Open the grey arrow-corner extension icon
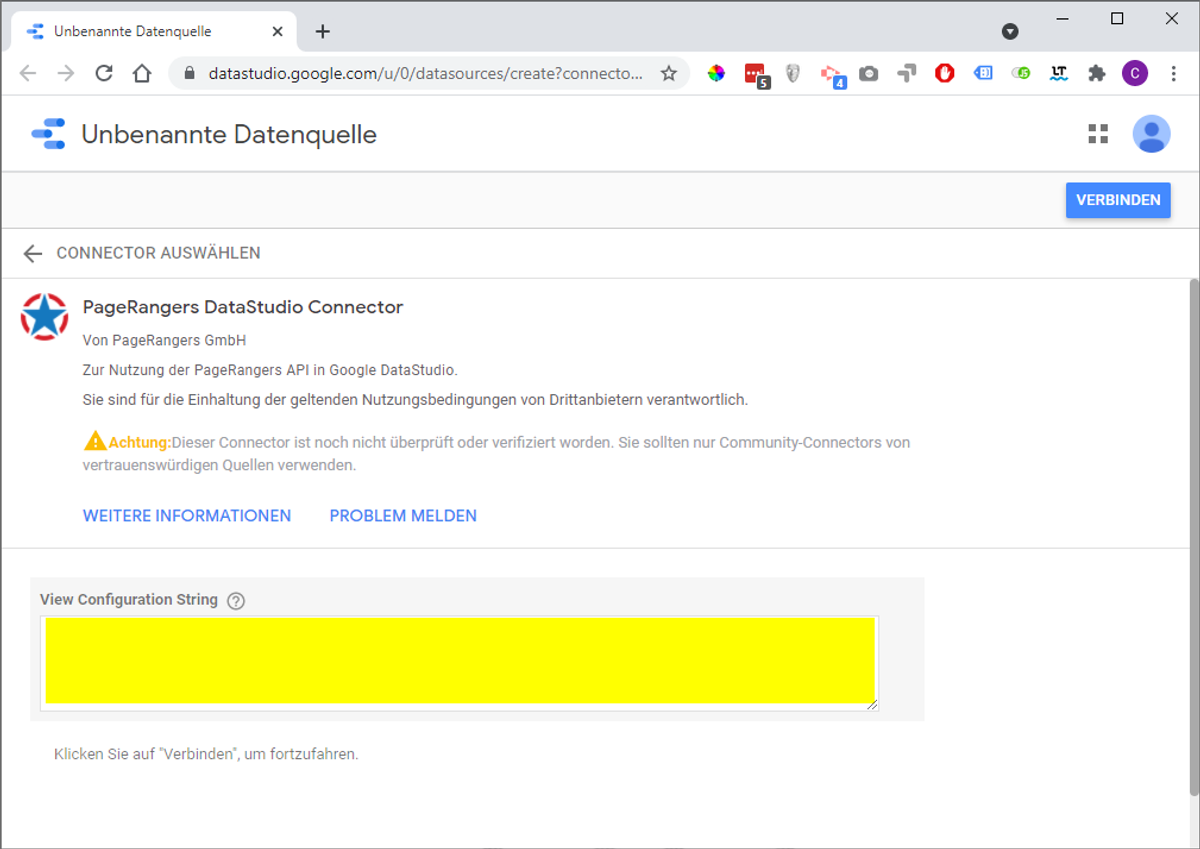This screenshot has height=849, width=1200. tap(907, 73)
